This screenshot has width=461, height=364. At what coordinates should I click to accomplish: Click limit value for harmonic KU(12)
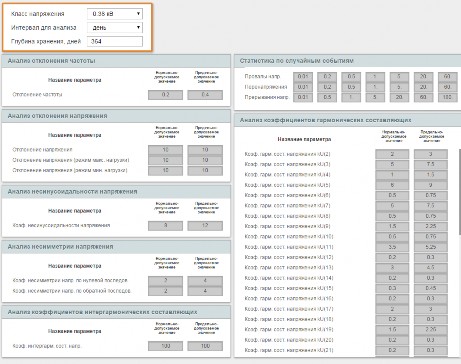tap(431, 257)
